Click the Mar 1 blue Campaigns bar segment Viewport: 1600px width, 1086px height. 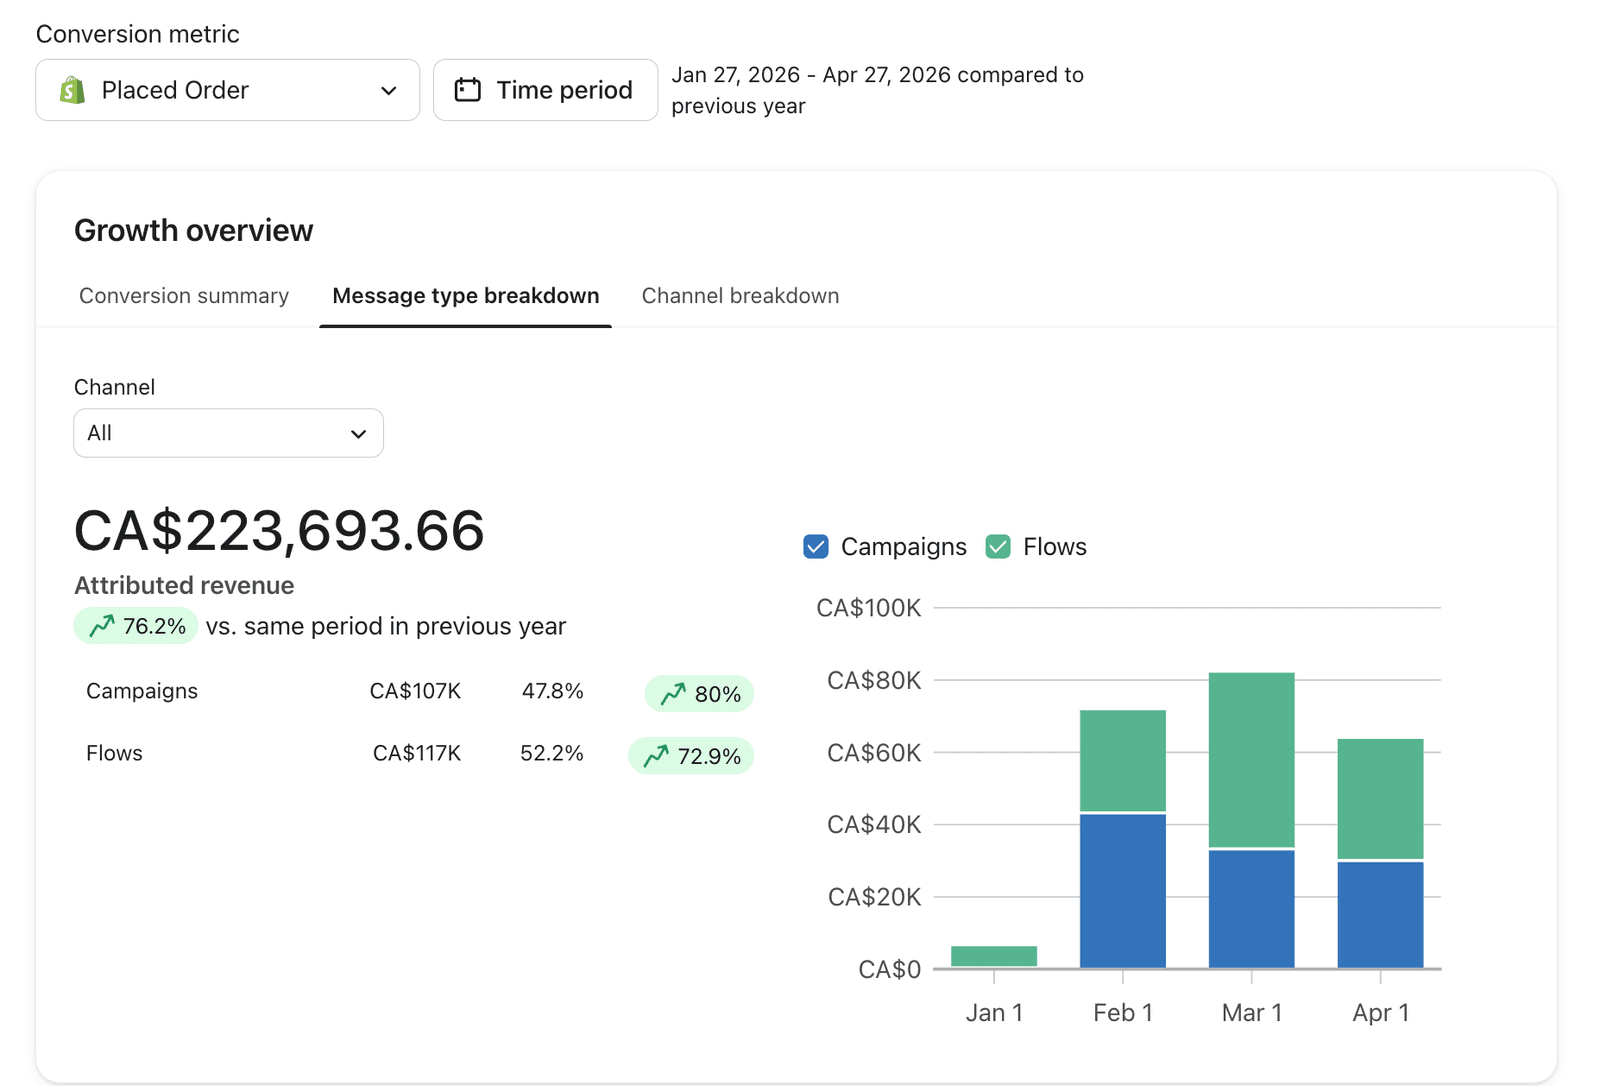1252,909
